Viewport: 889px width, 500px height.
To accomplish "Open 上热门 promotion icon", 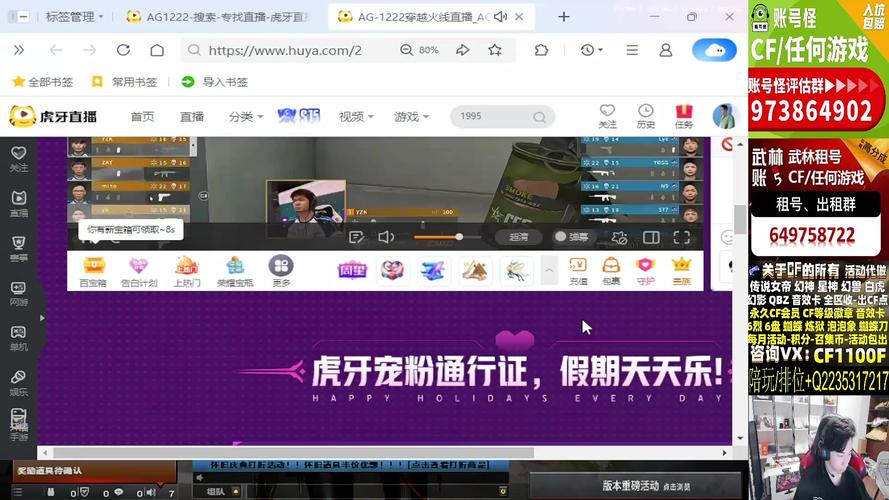I will pyautogui.click(x=187, y=271).
